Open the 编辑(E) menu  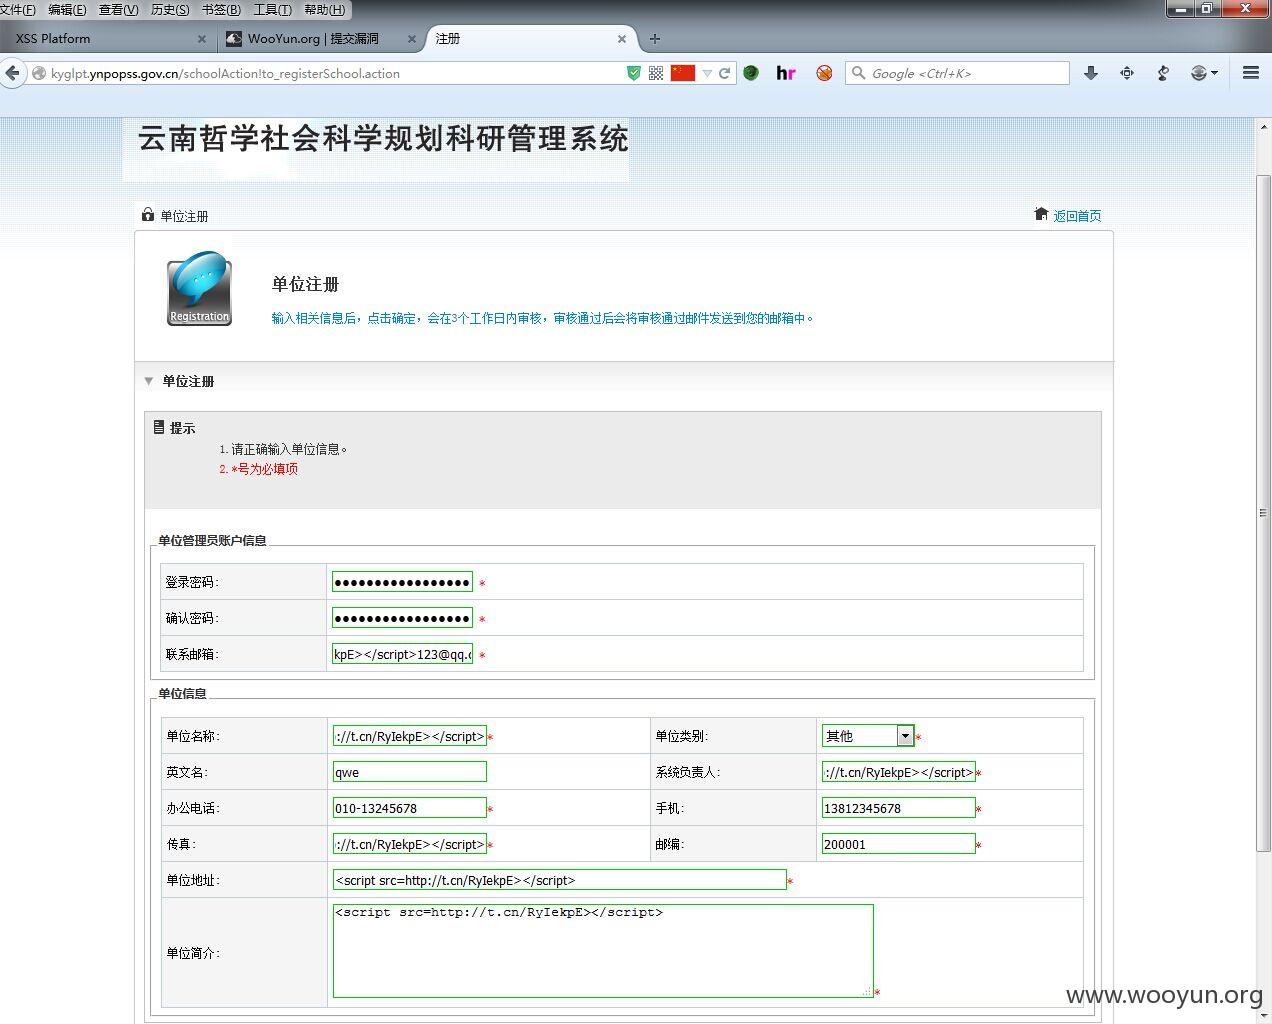click(67, 9)
